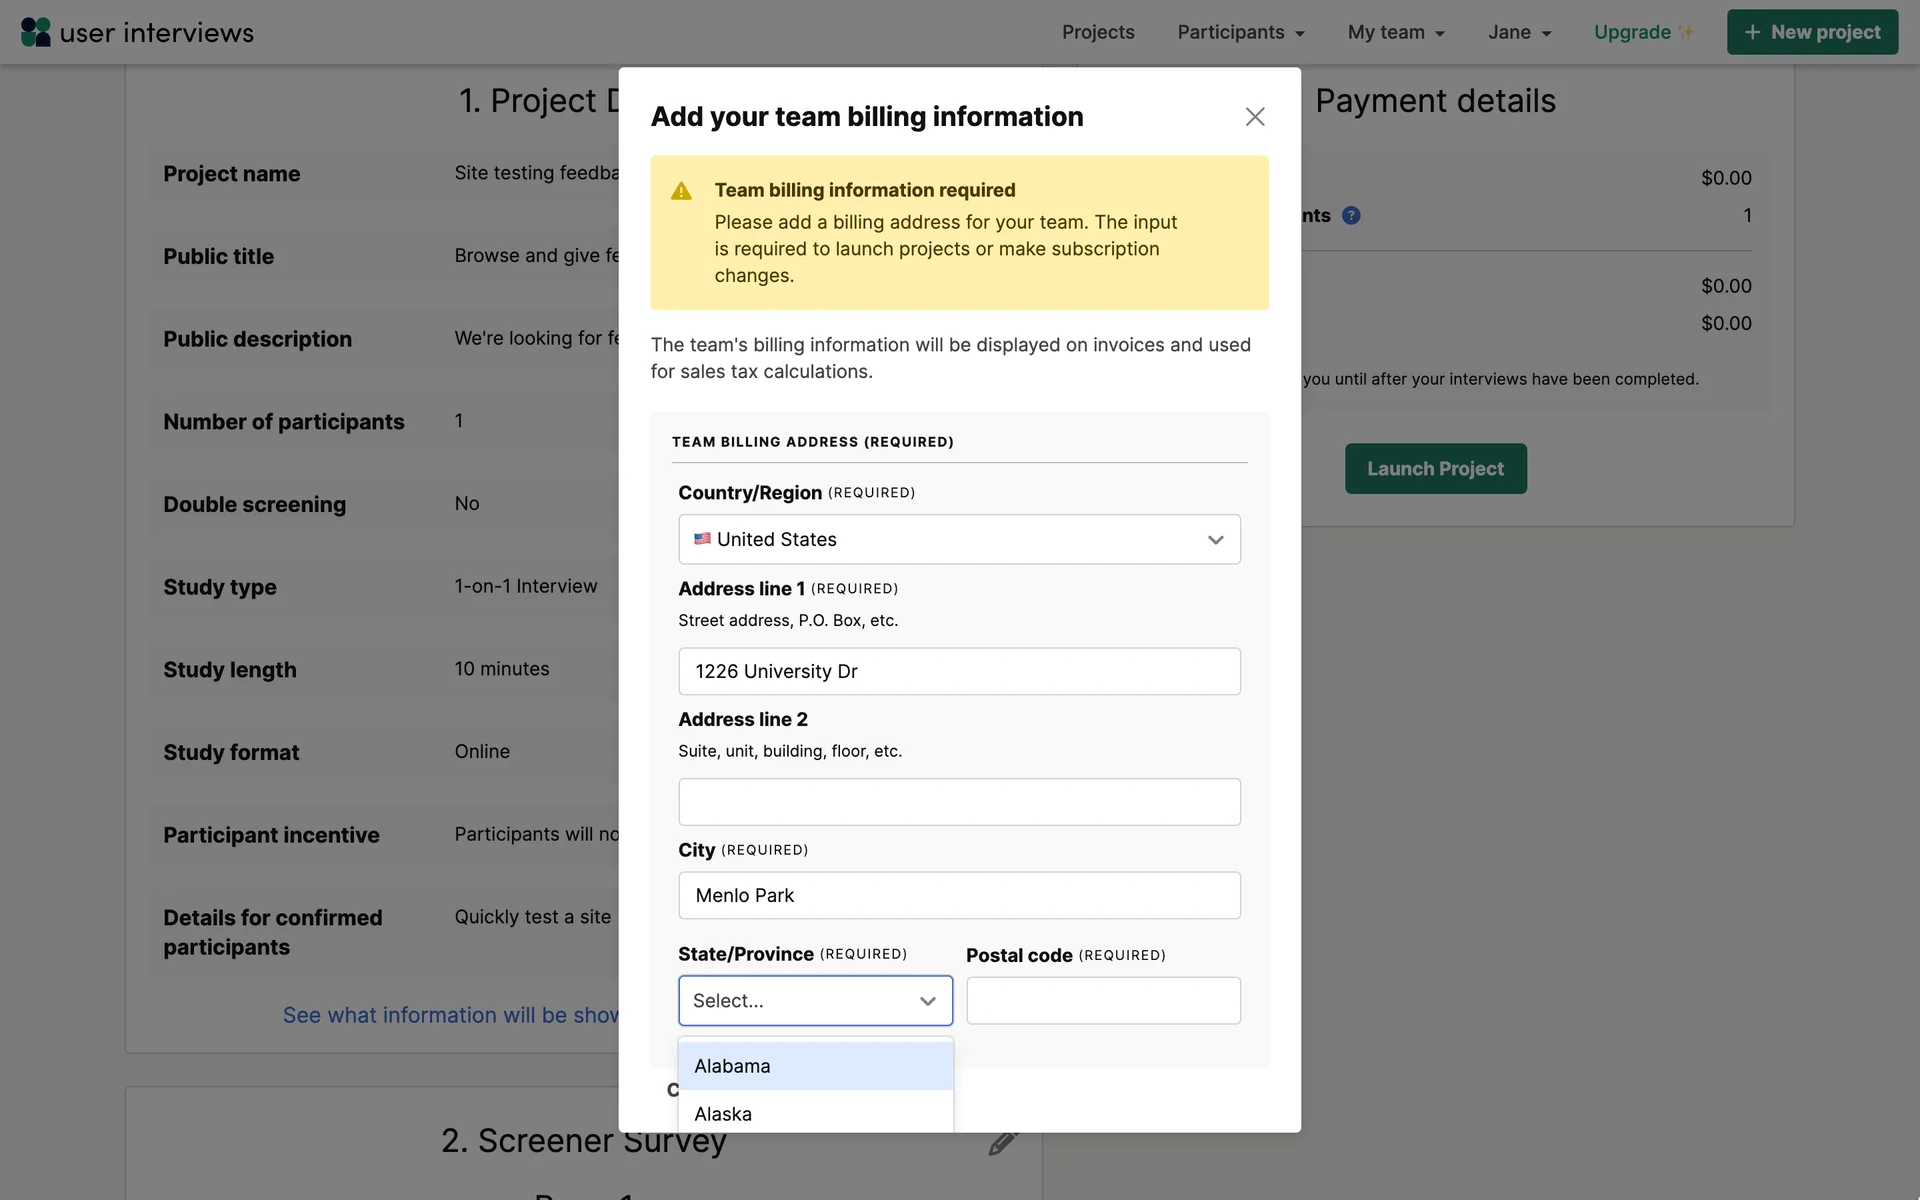
Task: Focus the Address line 2 input
Action: pos(959,802)
